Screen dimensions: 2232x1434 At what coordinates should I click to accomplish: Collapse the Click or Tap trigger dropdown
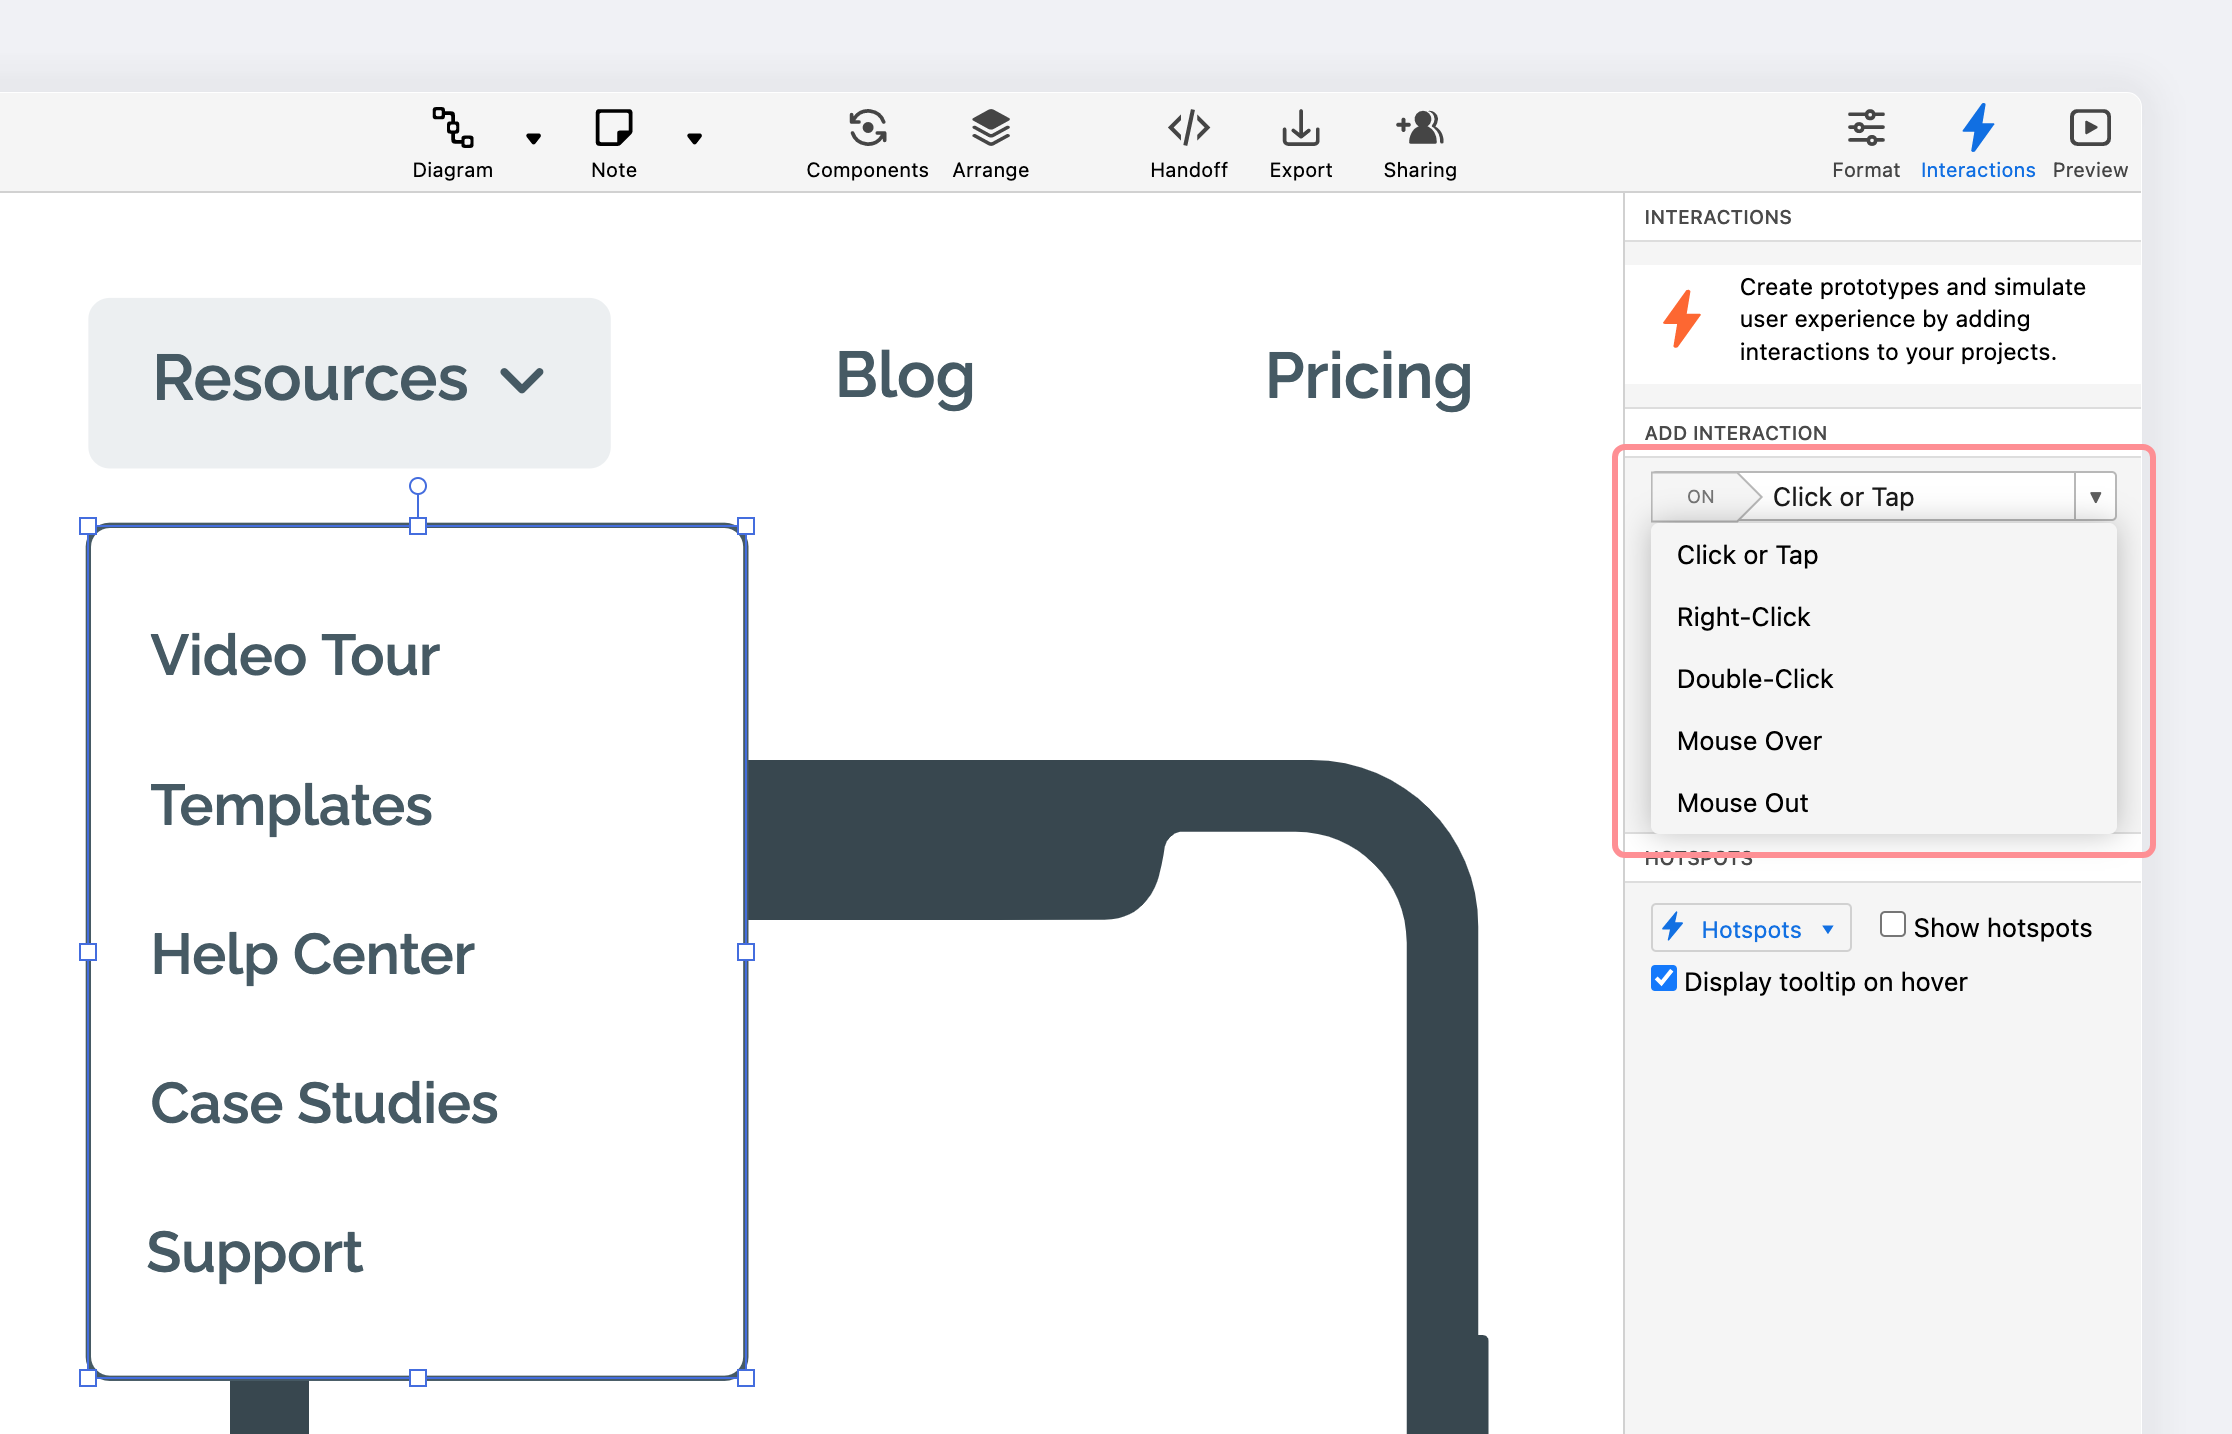[x=2095, y=497]
